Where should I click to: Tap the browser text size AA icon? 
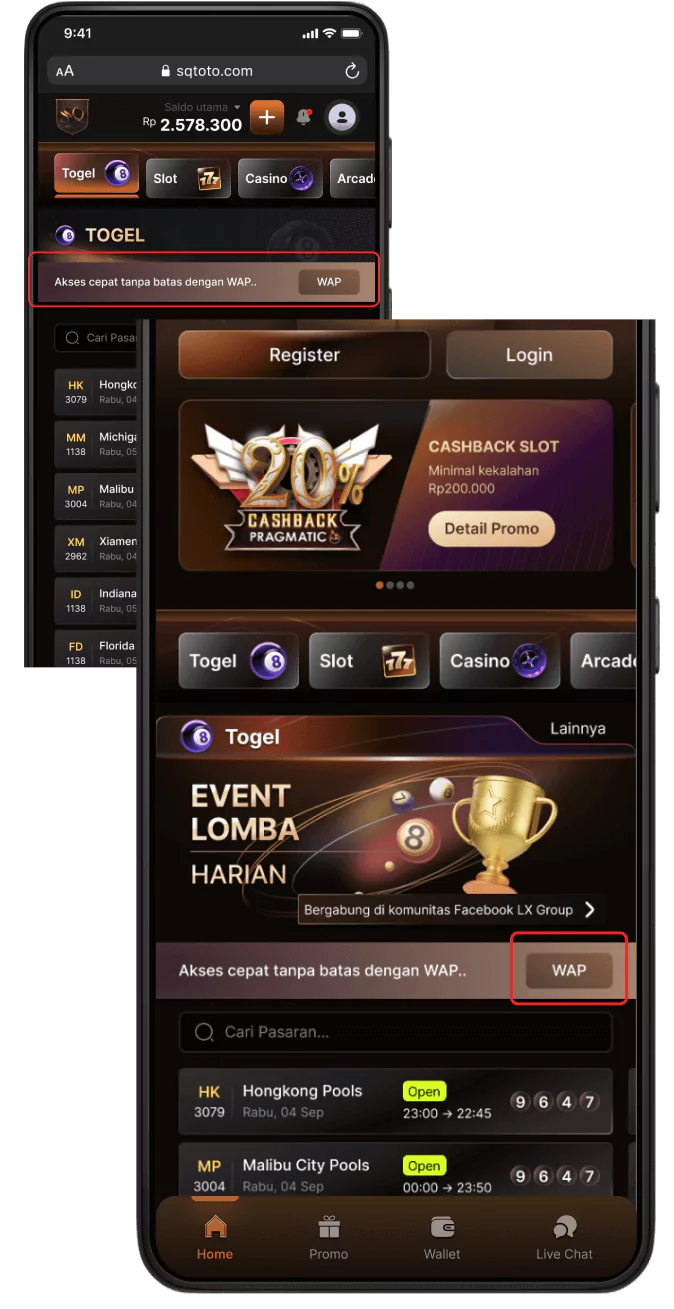pyautogui.click(x=65, y=71)
